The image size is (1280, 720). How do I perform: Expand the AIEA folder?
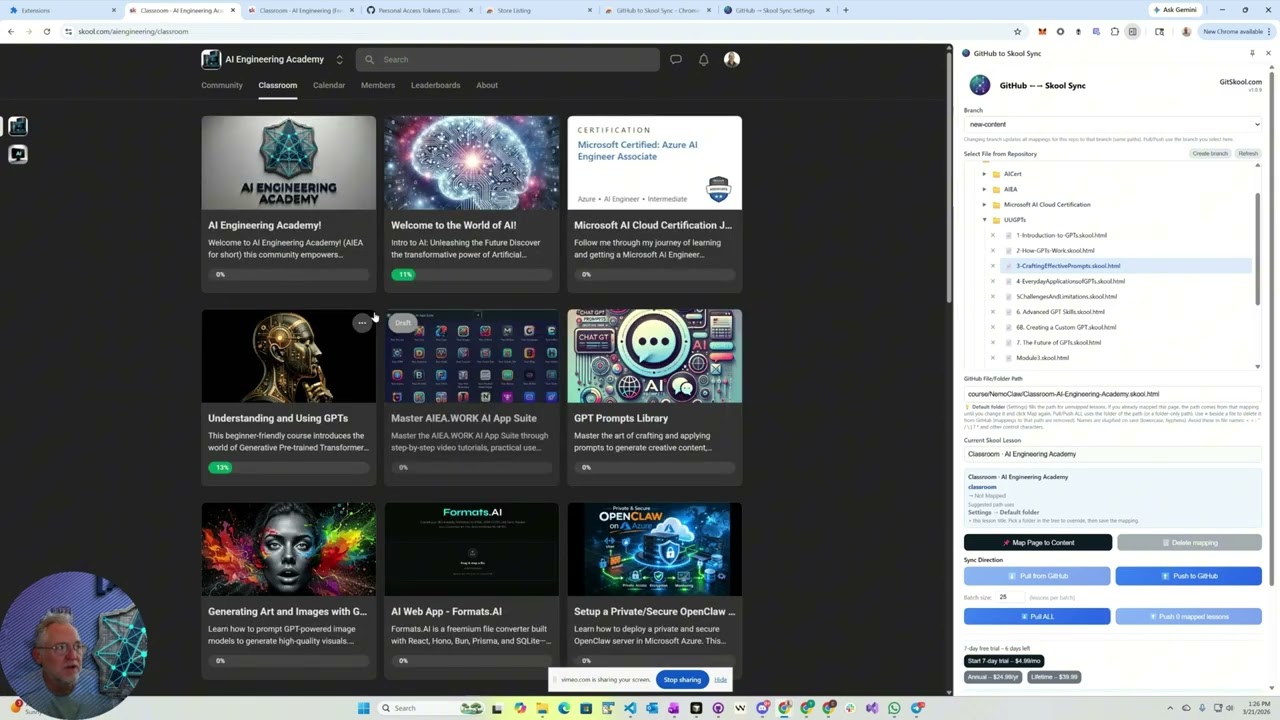click(x=984, y=189)
